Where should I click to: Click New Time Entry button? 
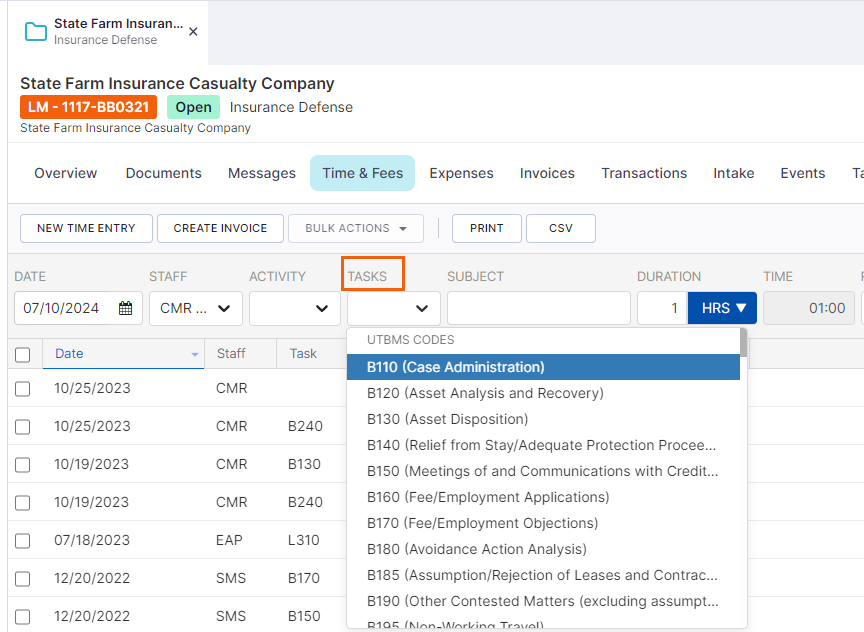pyautogui.click(x=86, y=228)
